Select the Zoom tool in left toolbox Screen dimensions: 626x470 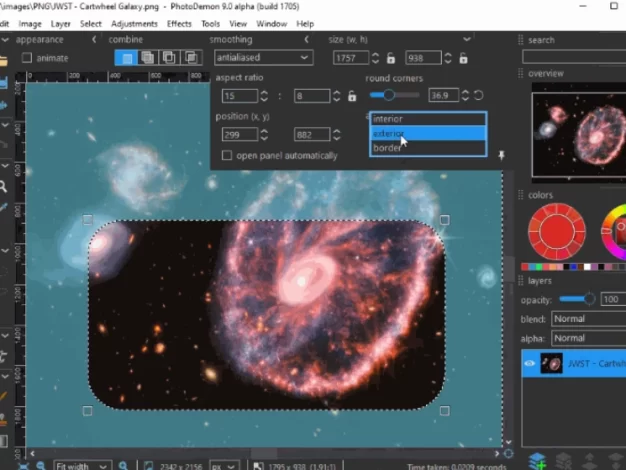click(3, 186)
